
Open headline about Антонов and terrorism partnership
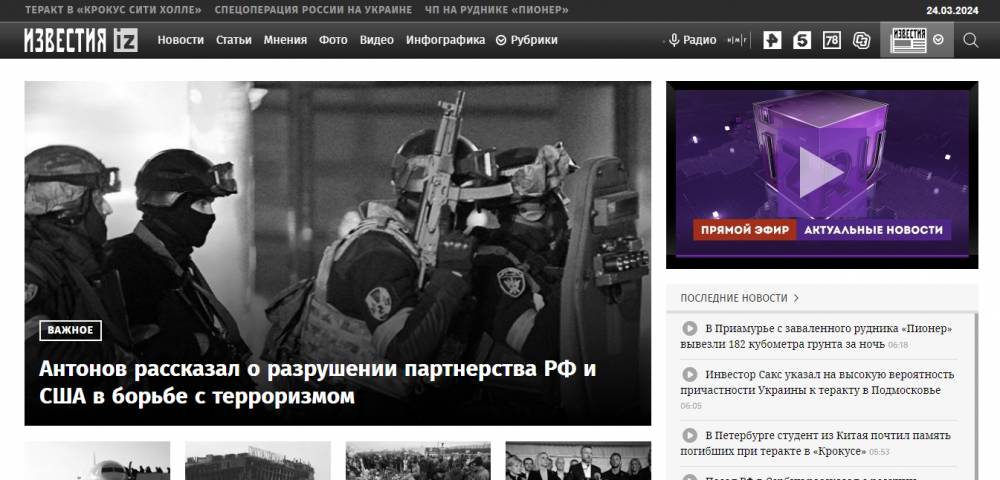tap(317, 382)
